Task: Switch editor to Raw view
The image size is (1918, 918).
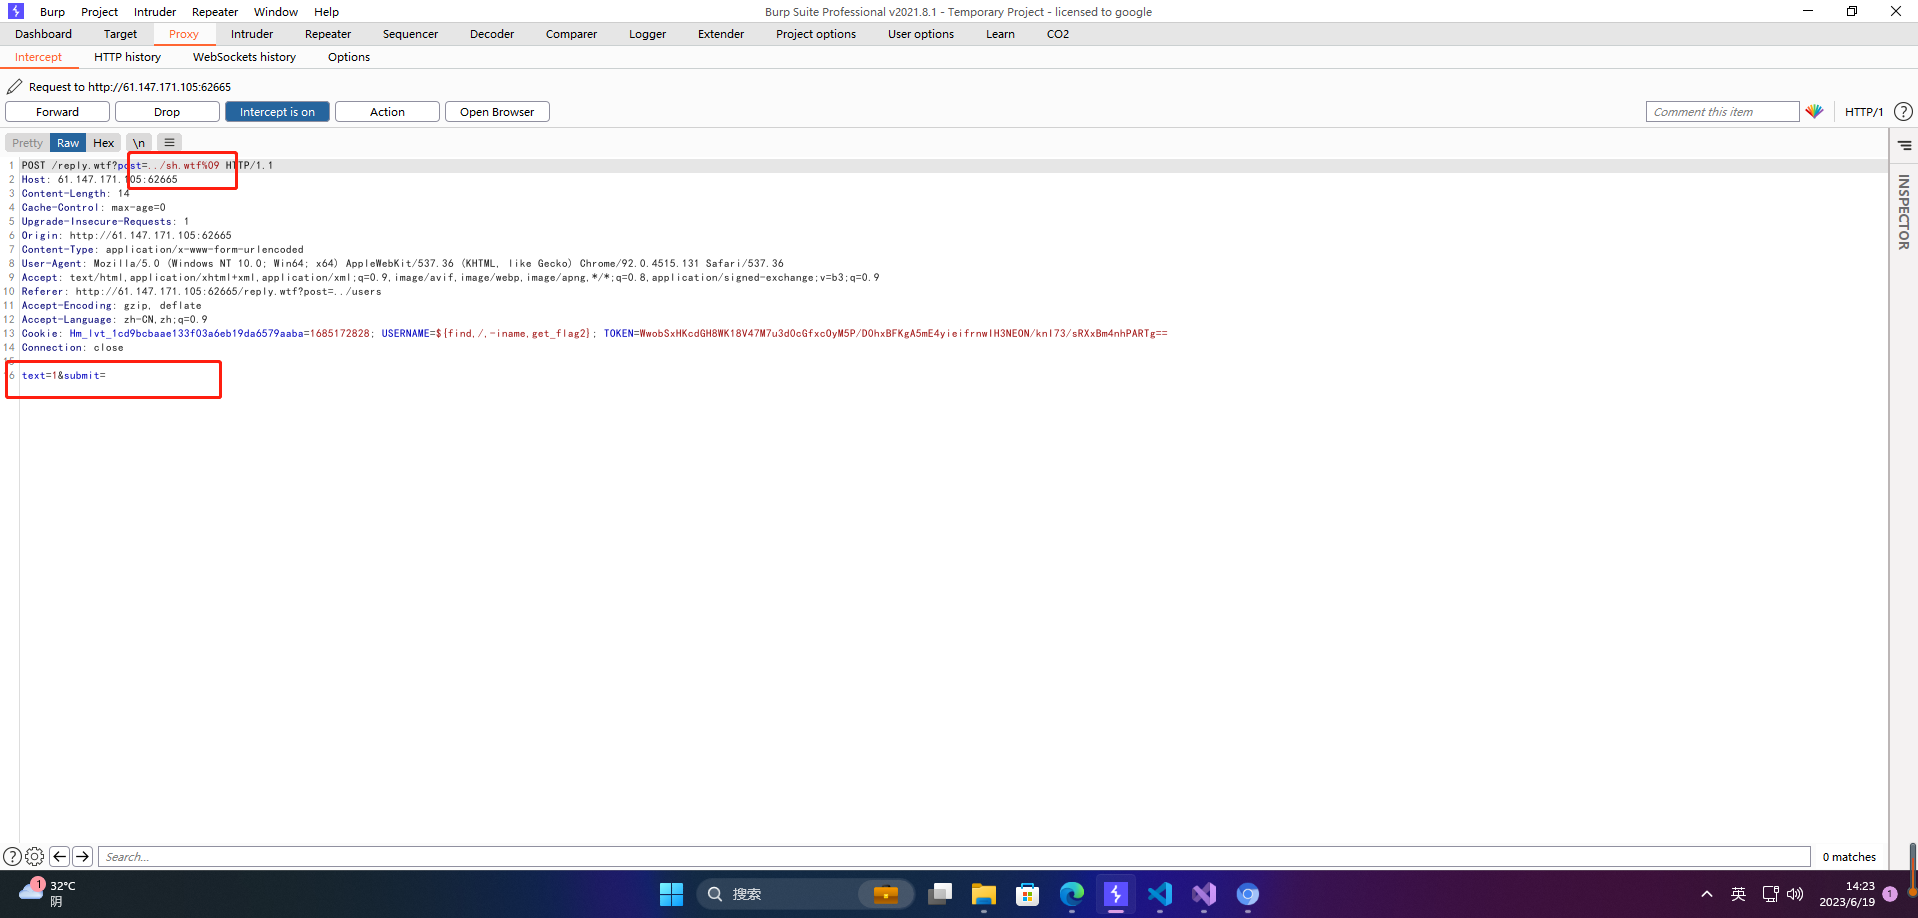Action: tap(68, 143)
